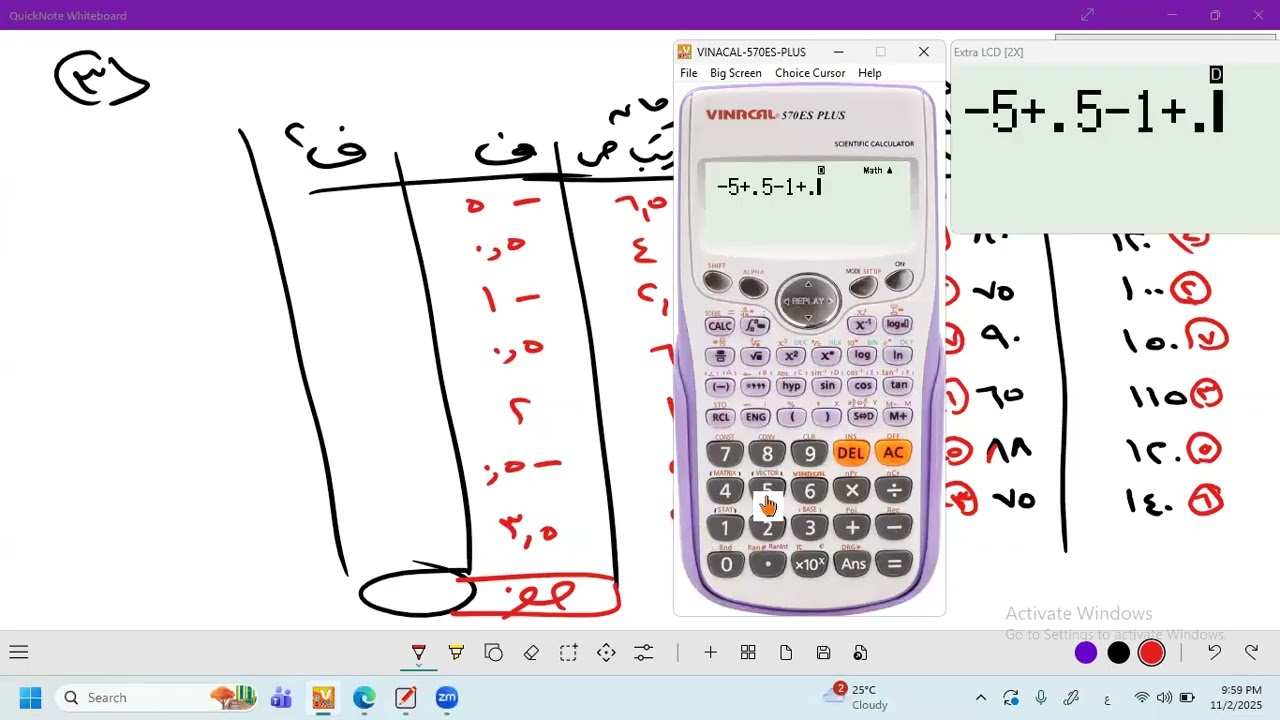This screenshot has height=720, width=1280.
Task: Tap the orange DEL key
Action: click(x=850, y=453)
